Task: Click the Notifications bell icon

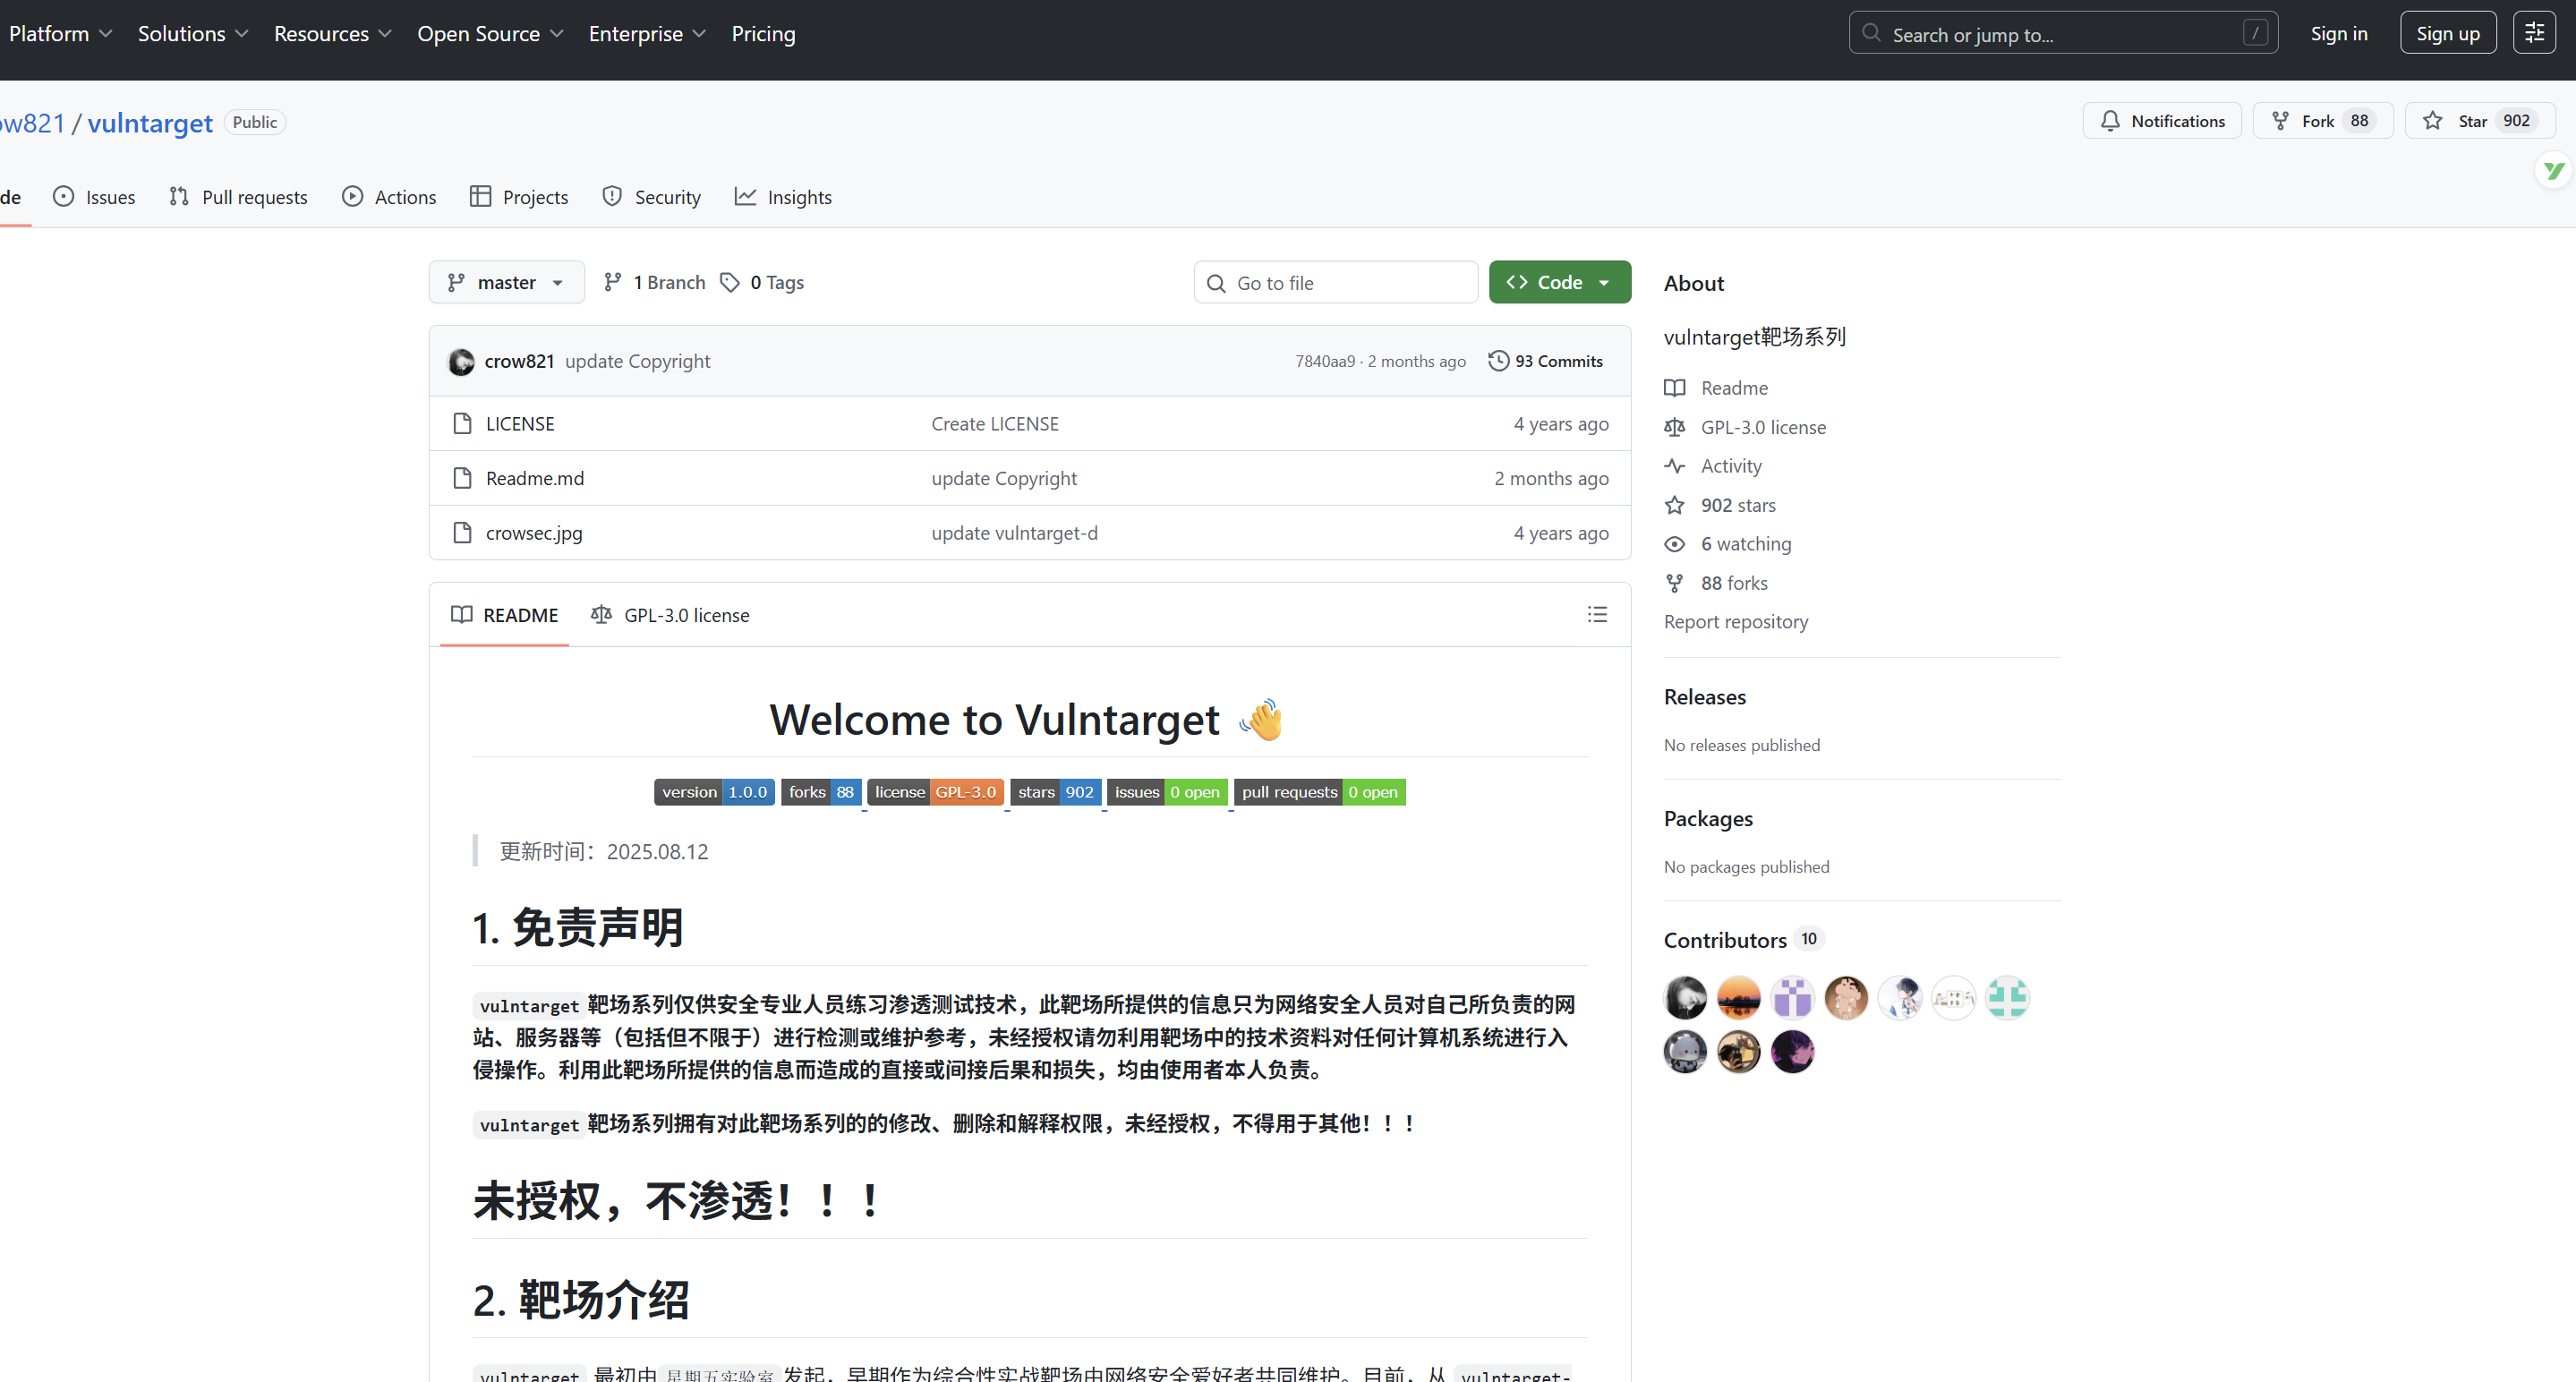Action: click(2110, 121)
